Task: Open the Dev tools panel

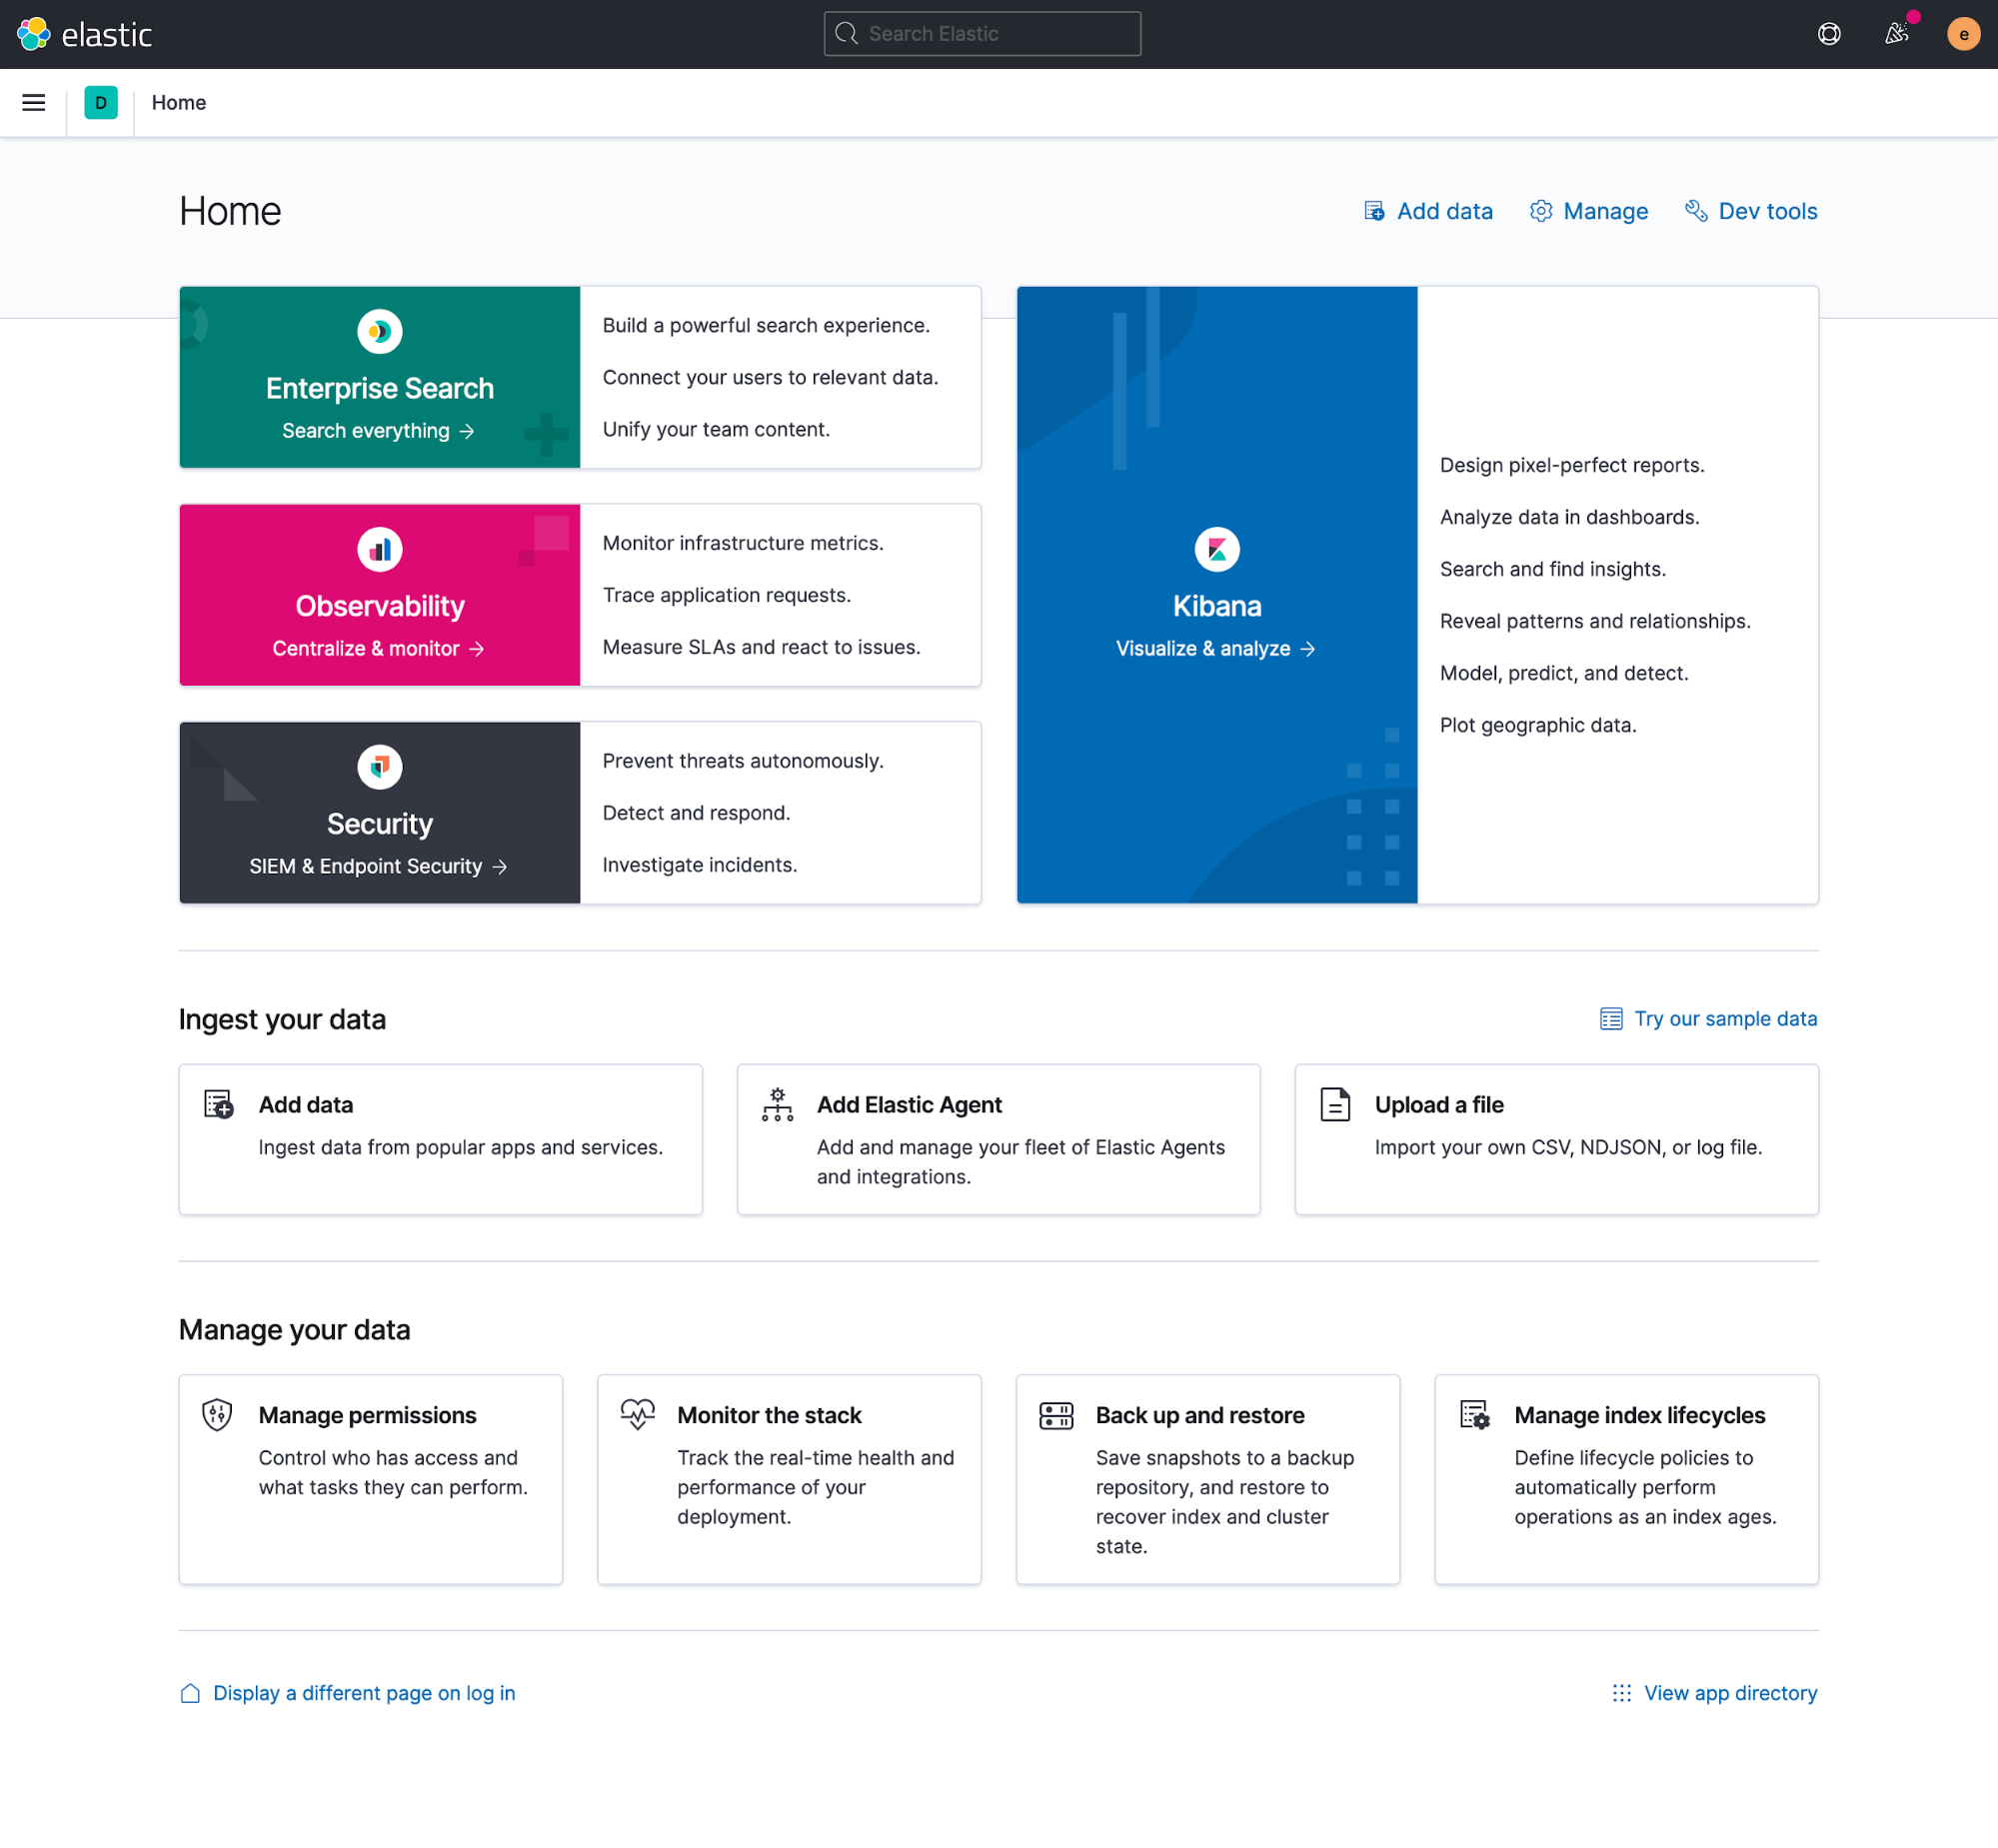Action: point(1749,209)
